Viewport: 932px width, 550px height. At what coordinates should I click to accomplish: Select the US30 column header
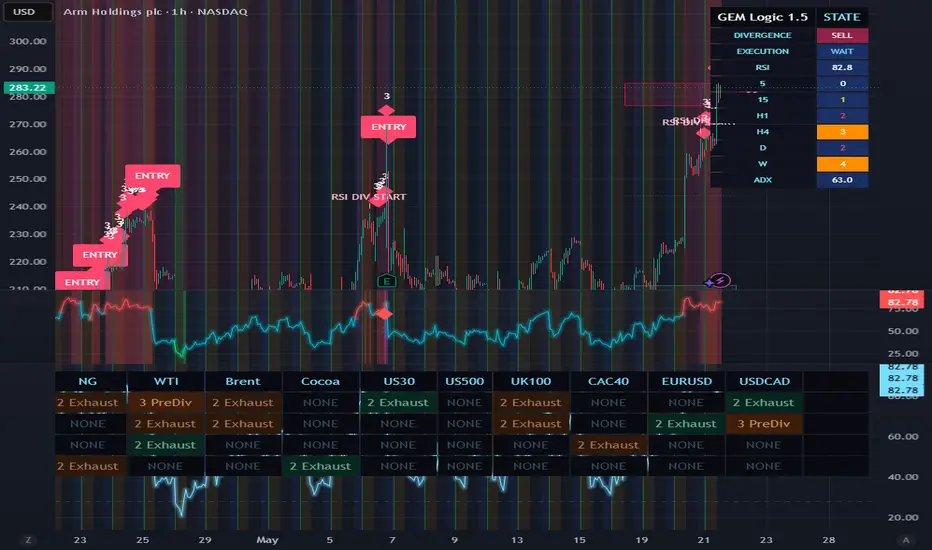[x=399, y=381]
